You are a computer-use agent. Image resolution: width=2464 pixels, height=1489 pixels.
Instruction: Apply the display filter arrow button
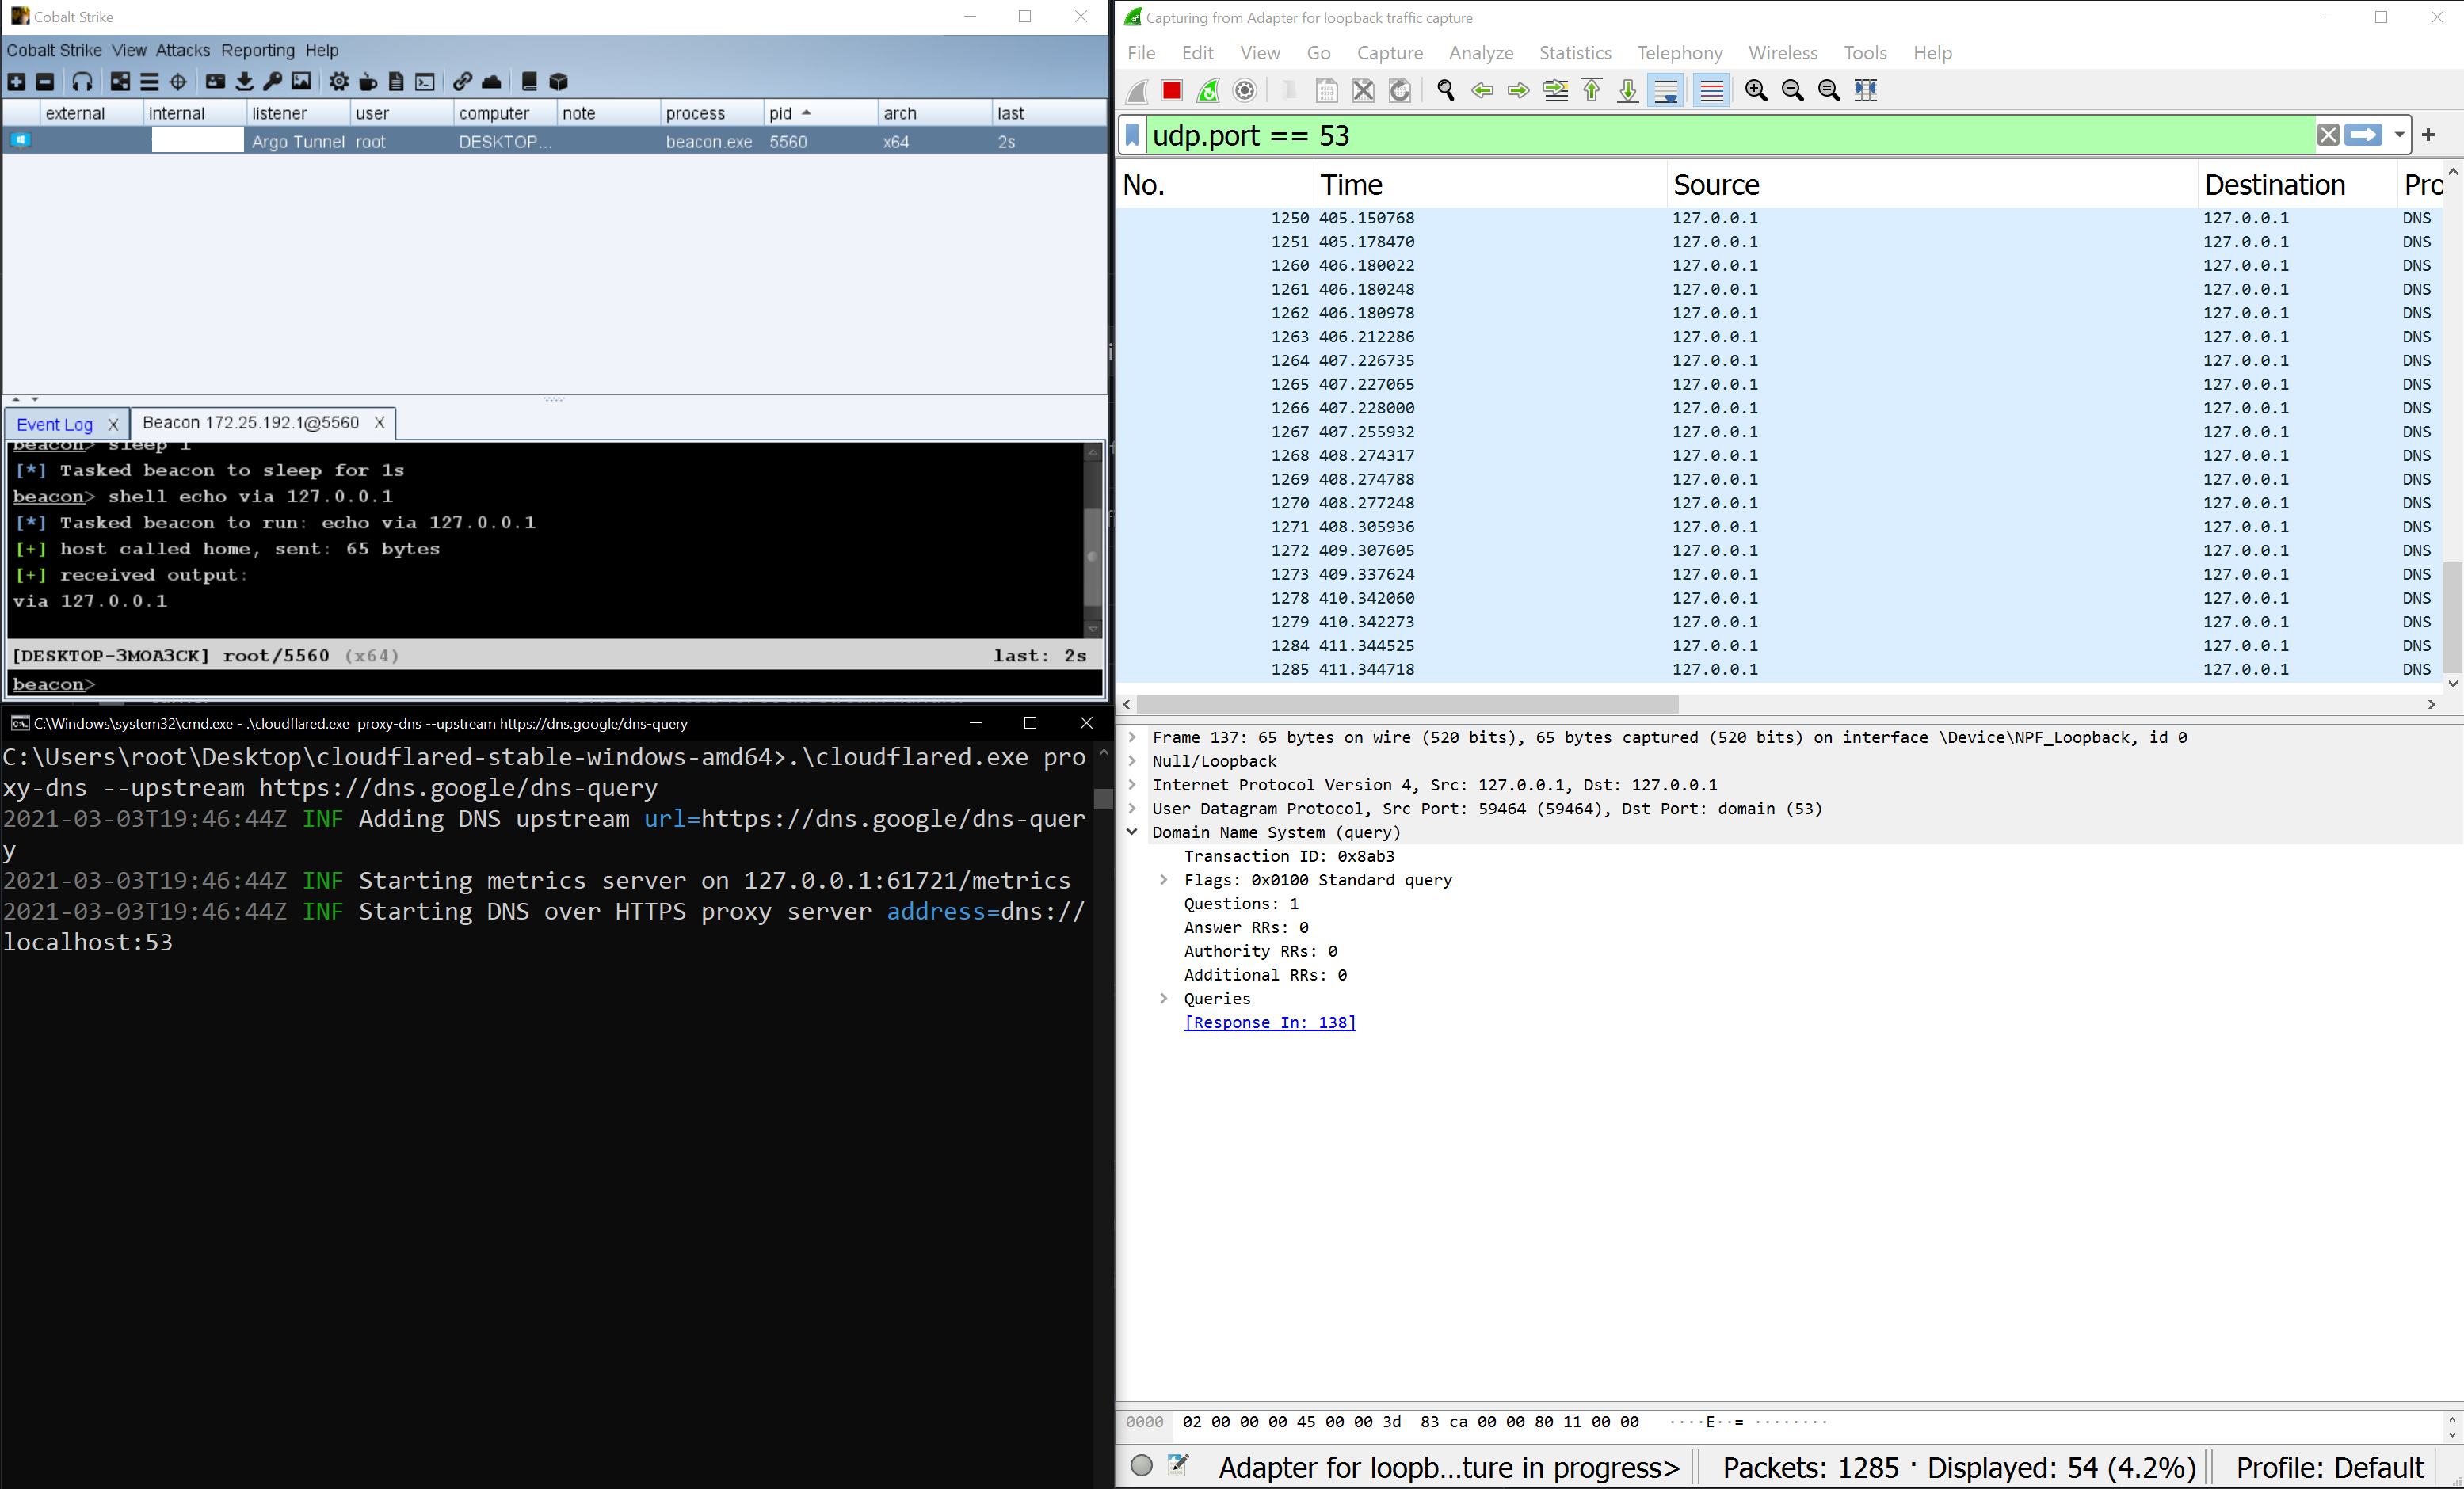(x=2363, y=135)
